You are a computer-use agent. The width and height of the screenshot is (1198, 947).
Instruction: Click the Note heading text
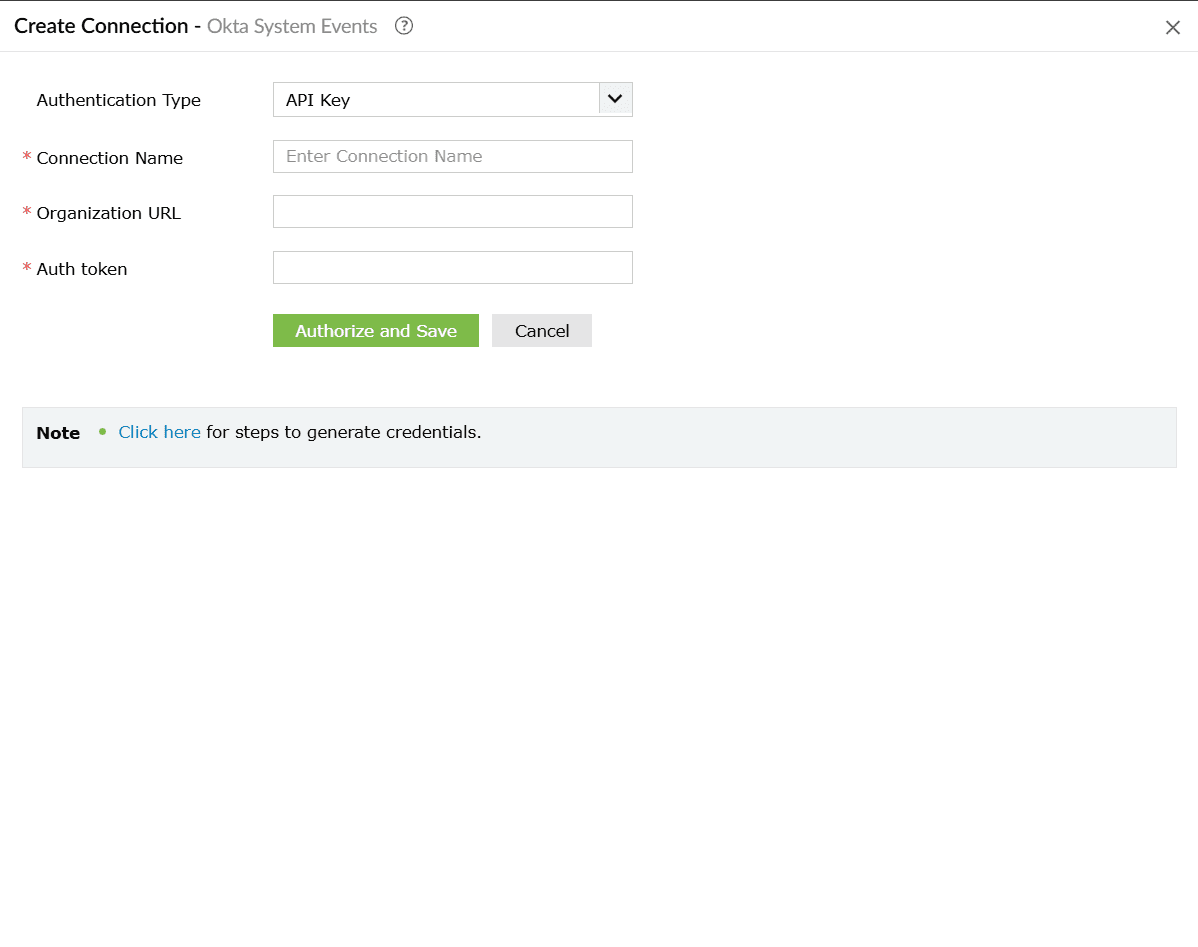58,433
